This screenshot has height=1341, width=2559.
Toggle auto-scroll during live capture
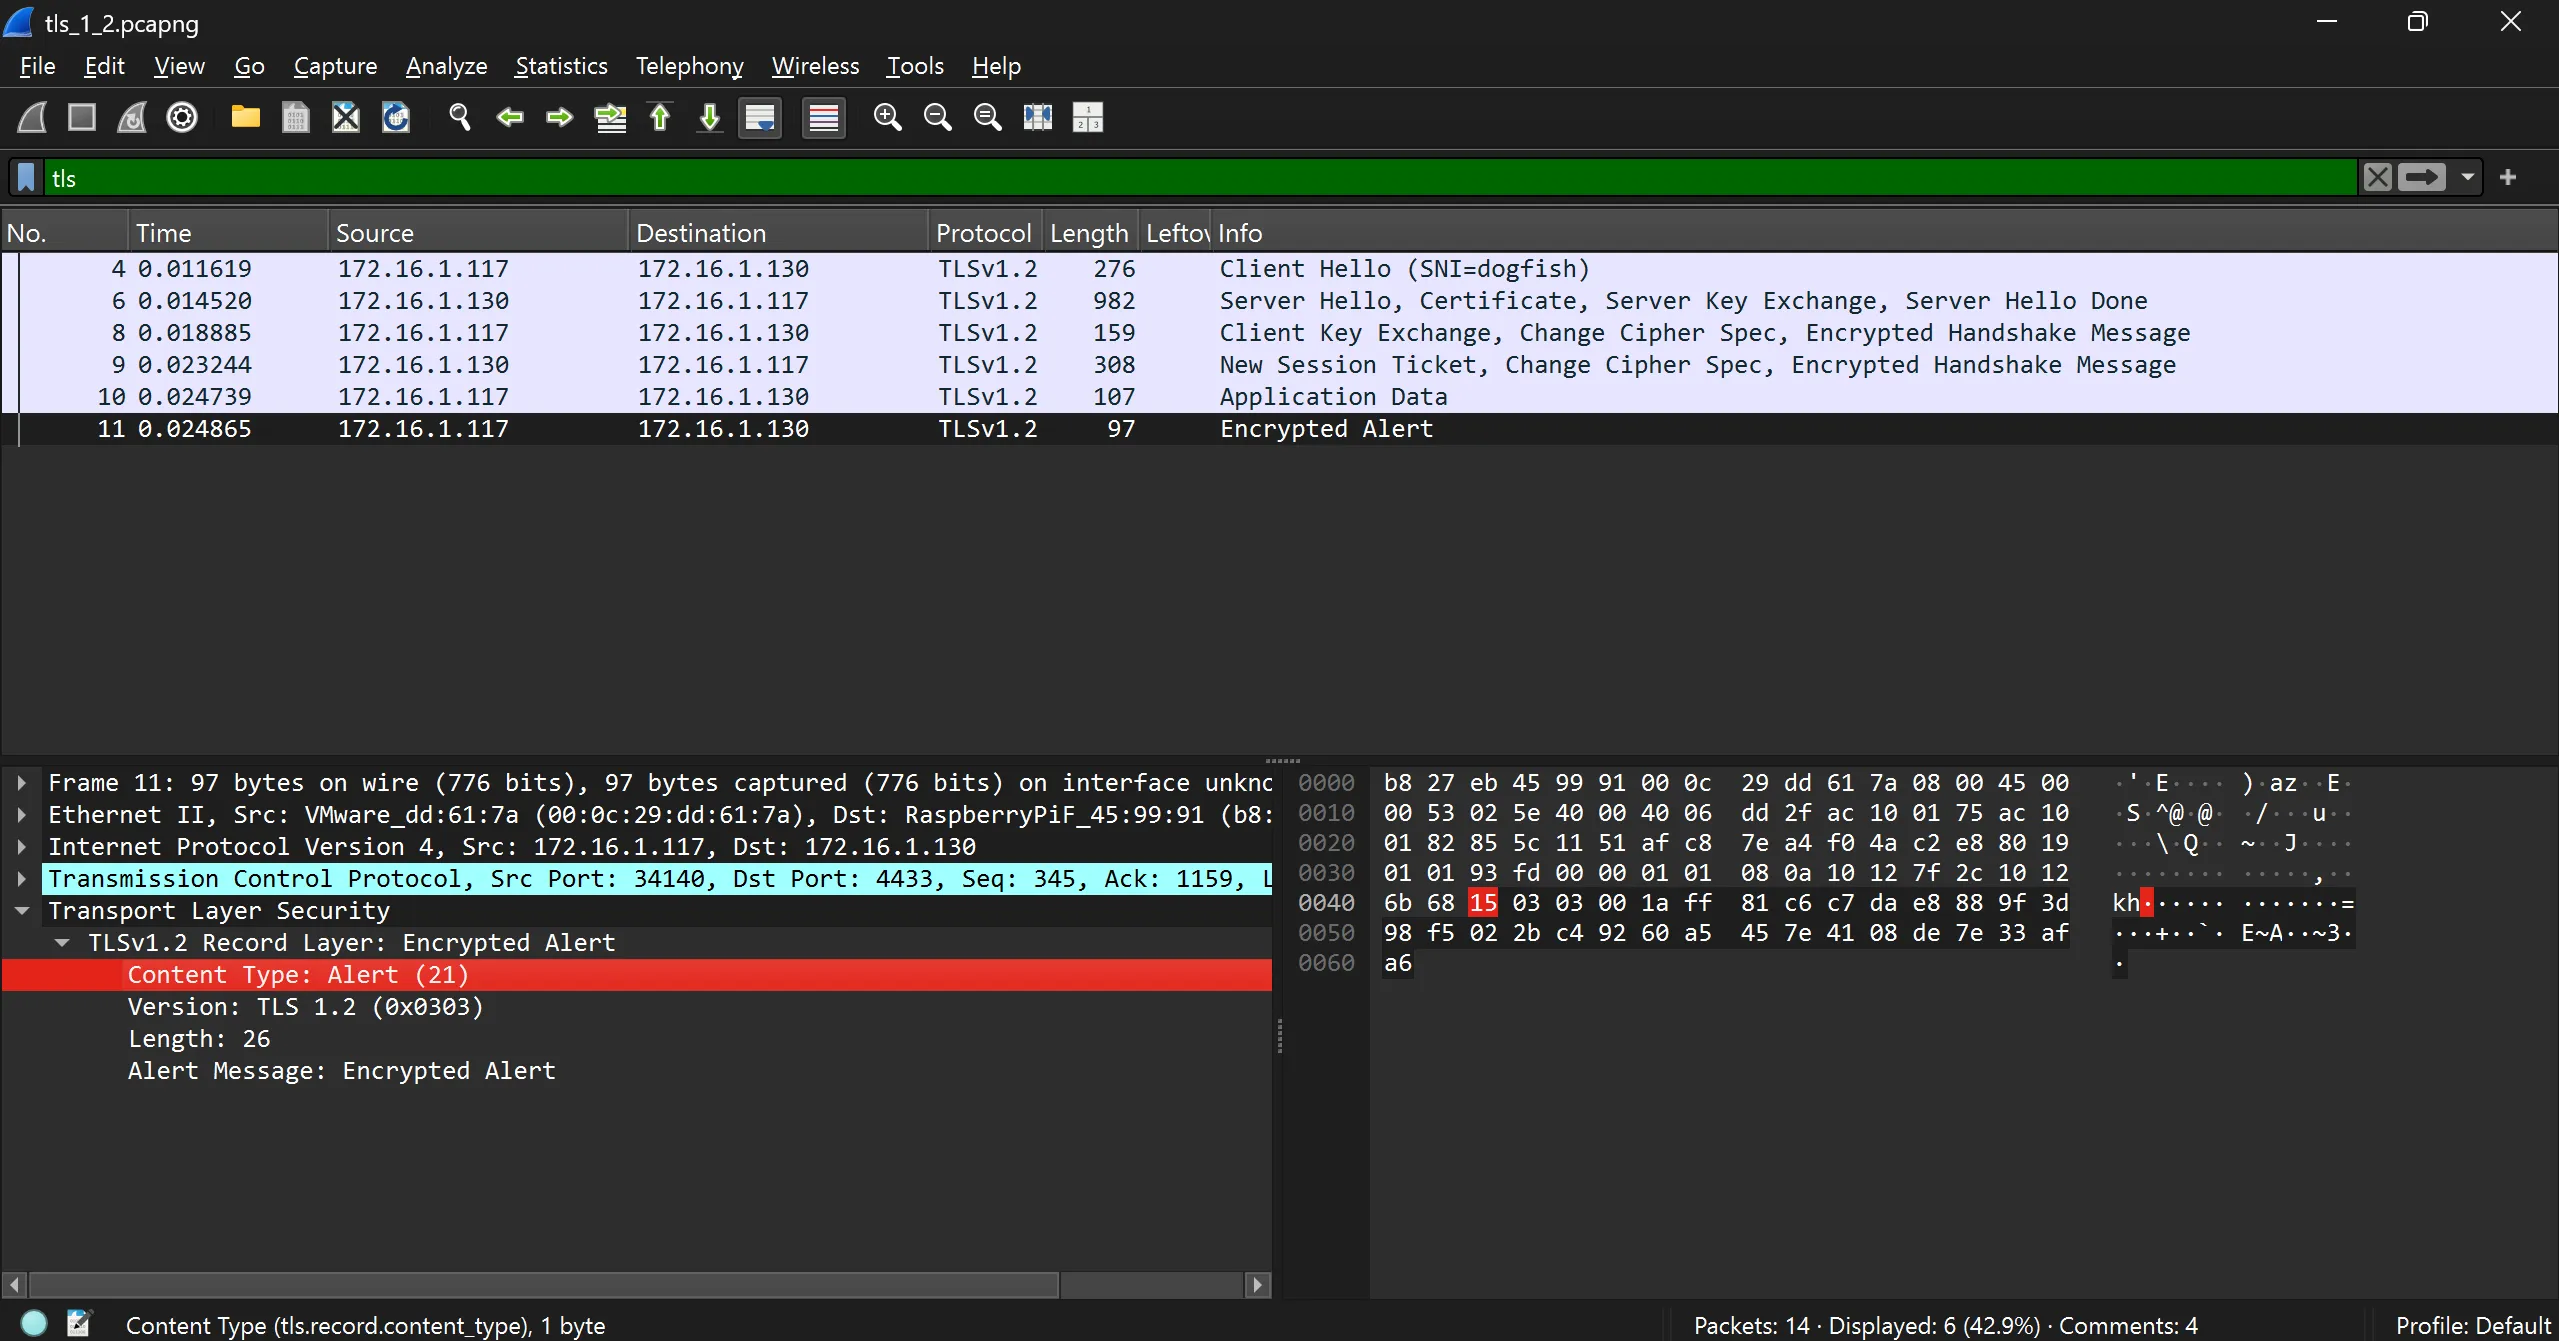[760, 117]
